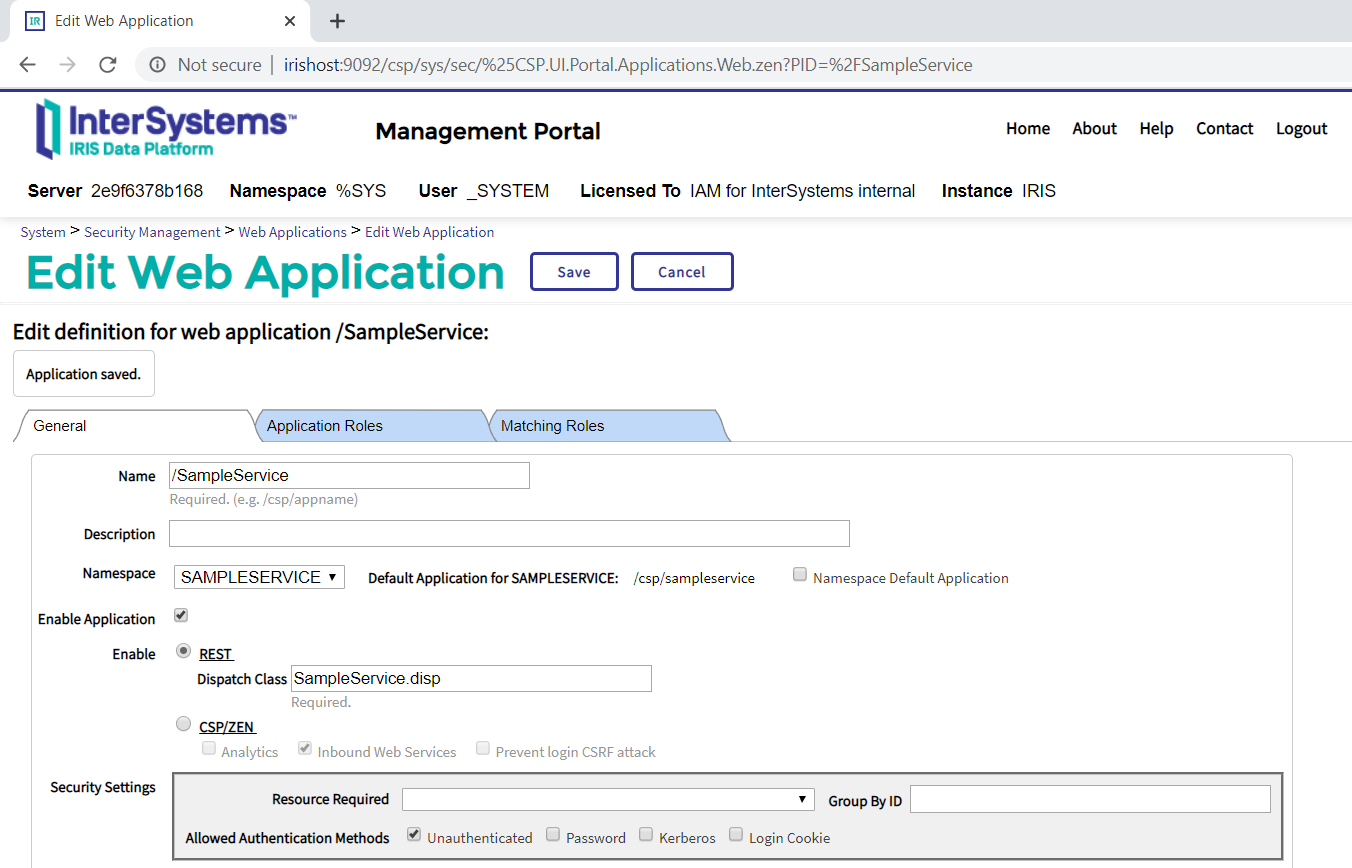The image size is (1352, 868).
Task: Click the '/csp/sampleservice' default application text
Action: tap(694, 578)
